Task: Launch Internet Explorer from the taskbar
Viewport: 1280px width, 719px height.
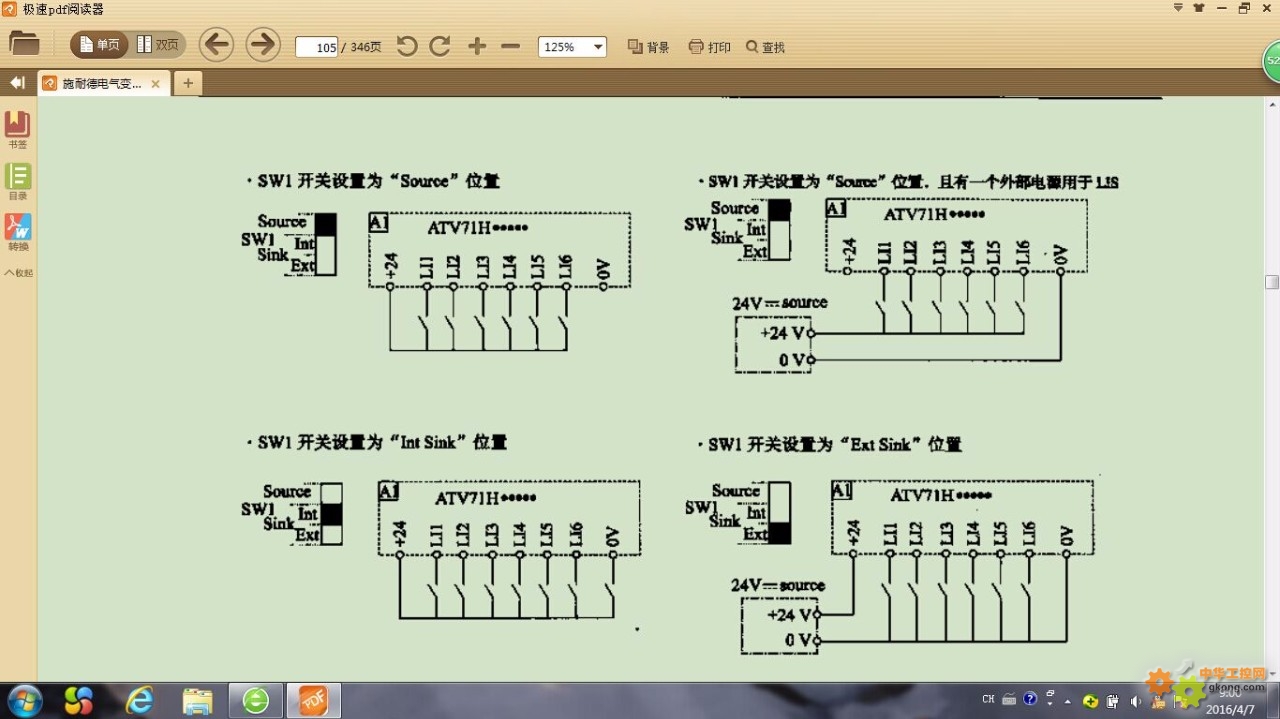Action: point(139,700)
